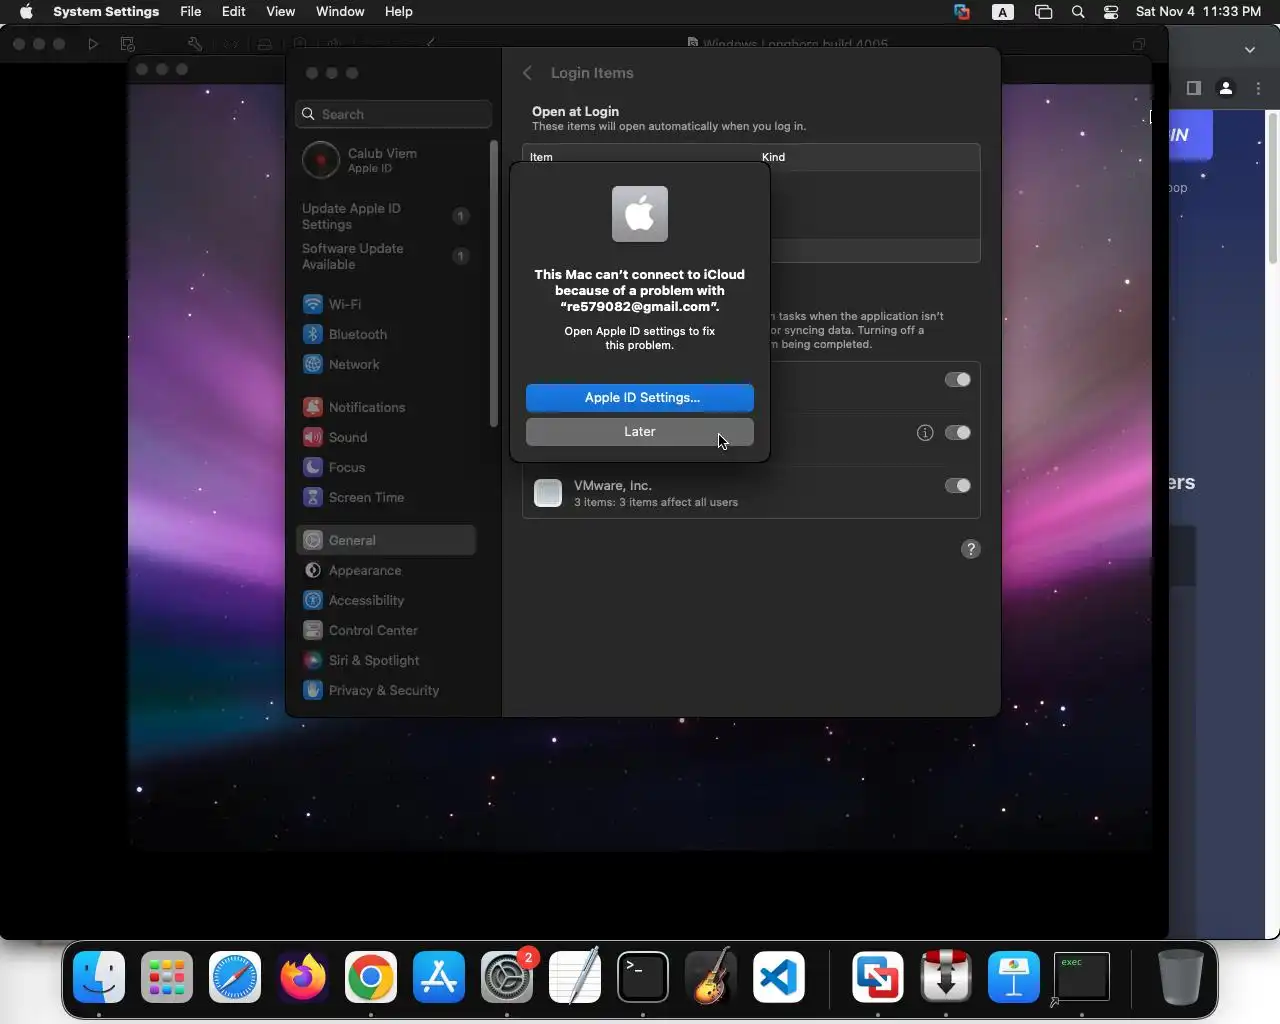Toggle VMware, Inc. background items switch
The image size is (1280, 1024).
click(957, 486)
